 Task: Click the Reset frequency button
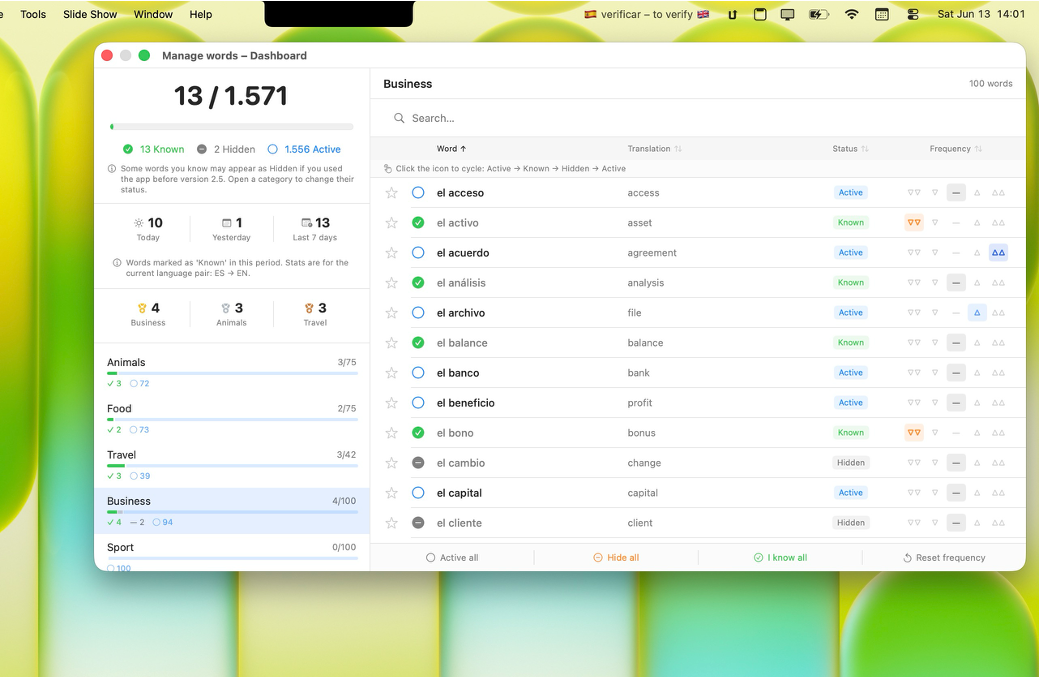pos(944,558)
